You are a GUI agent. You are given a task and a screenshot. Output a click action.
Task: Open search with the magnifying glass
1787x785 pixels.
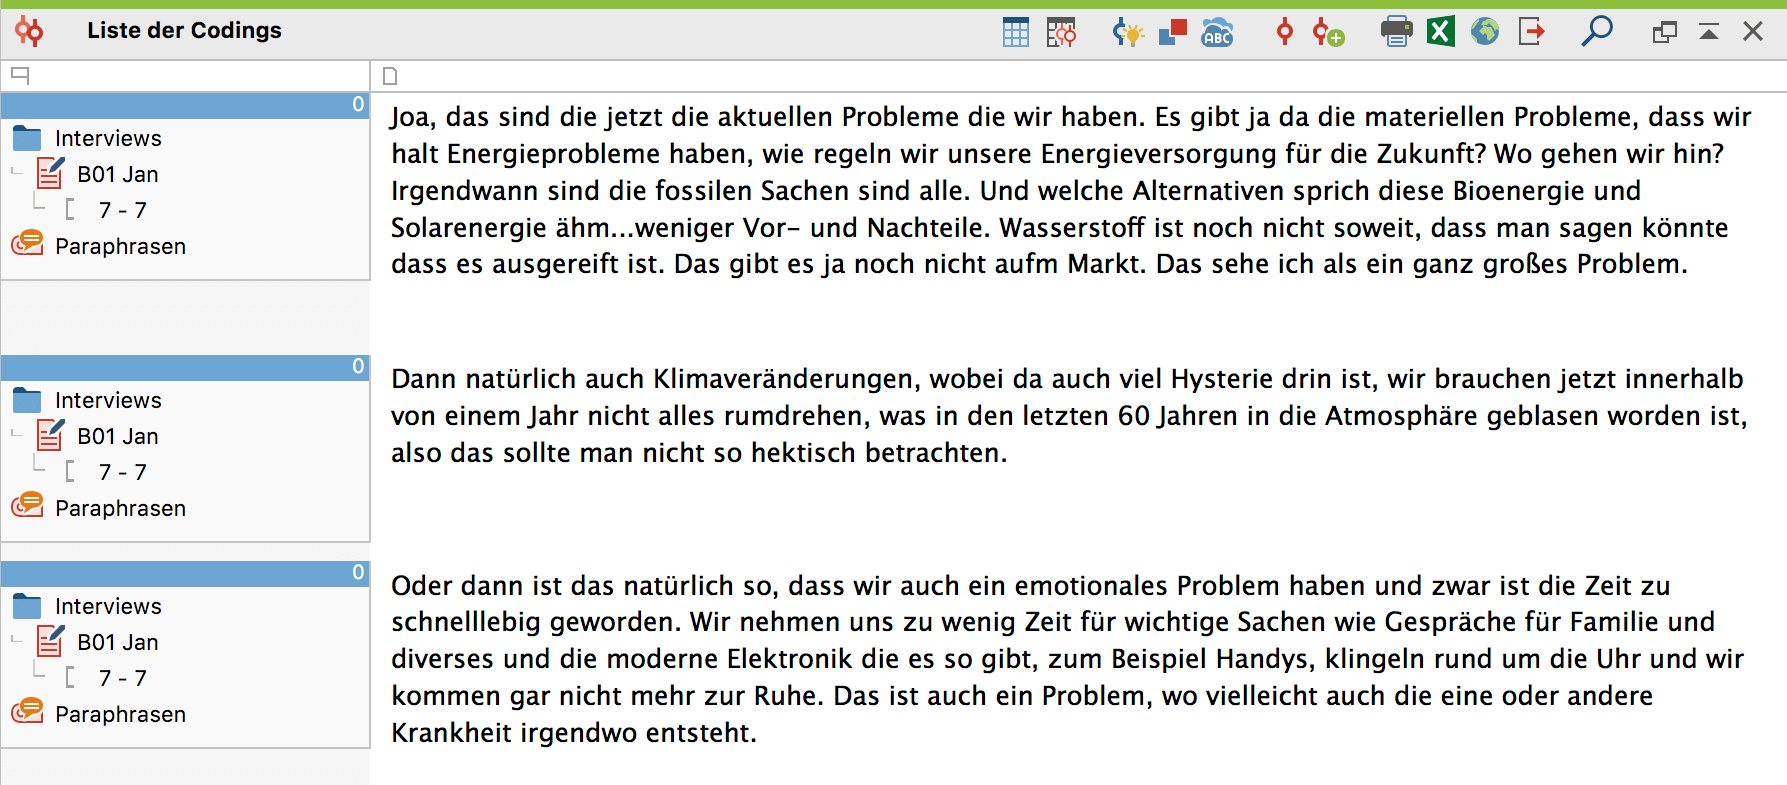(1597, 31)
